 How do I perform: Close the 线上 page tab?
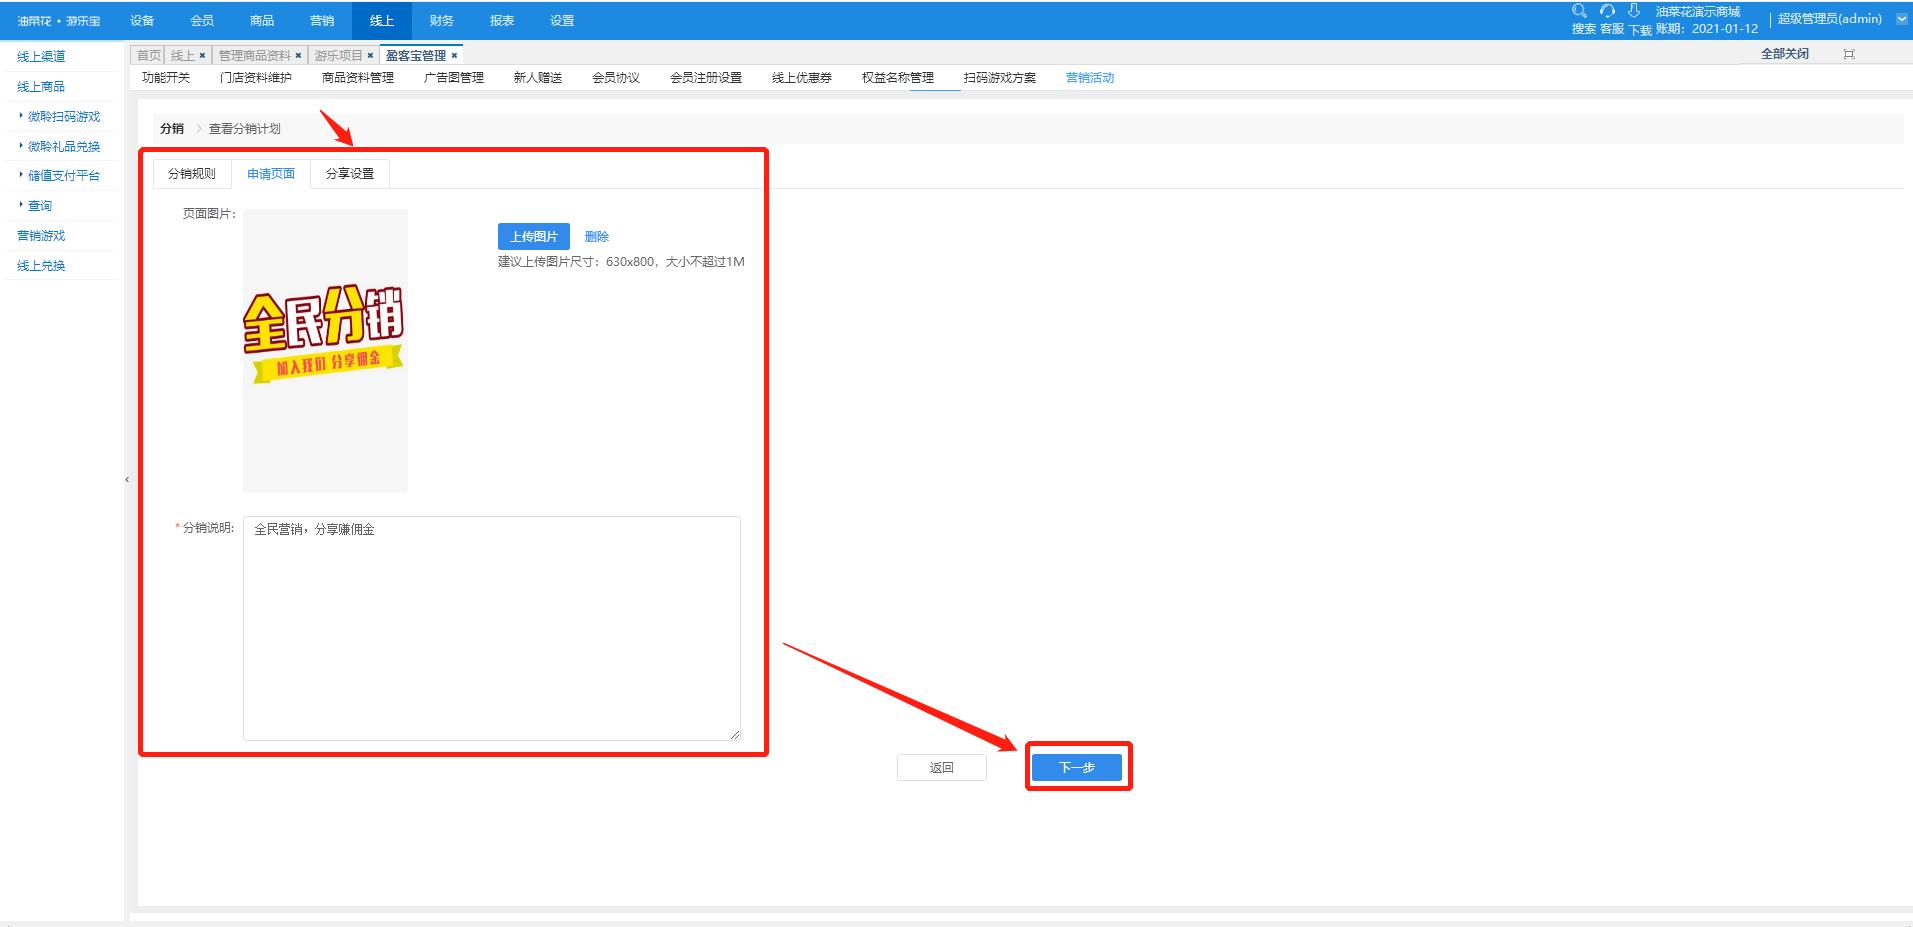[202, 56]
